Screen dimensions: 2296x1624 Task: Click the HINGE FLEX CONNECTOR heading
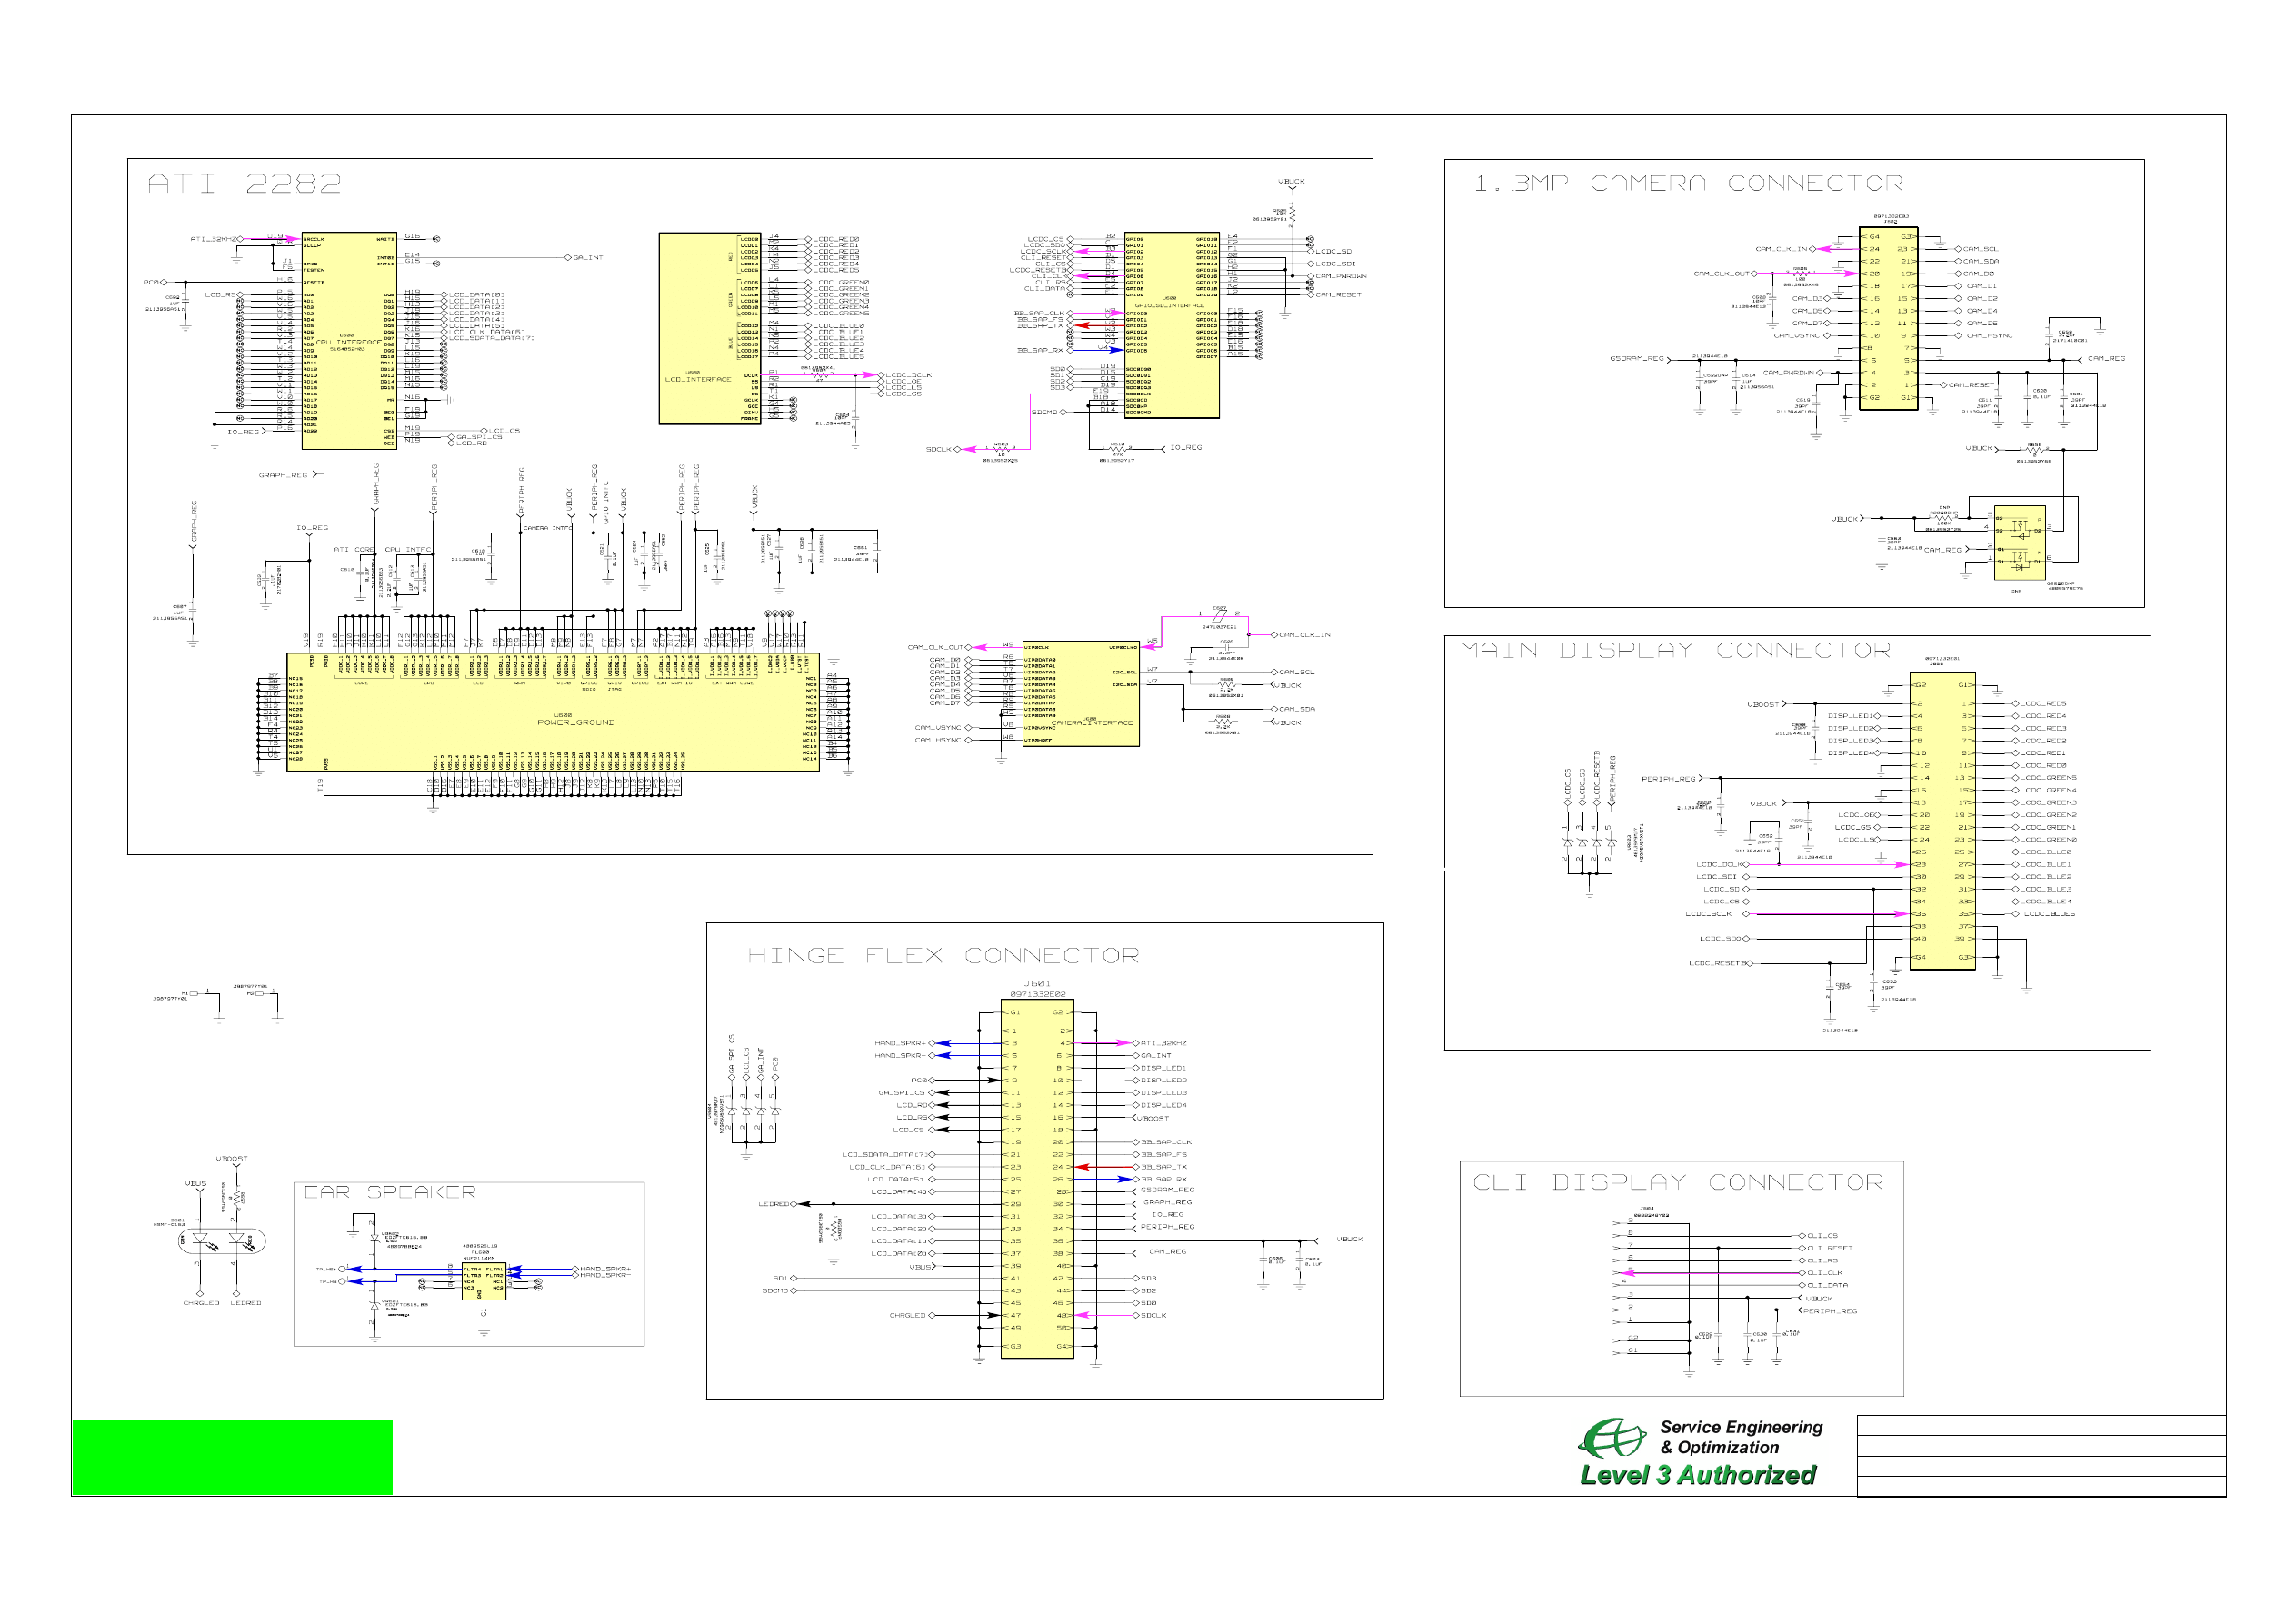point(943,956)
